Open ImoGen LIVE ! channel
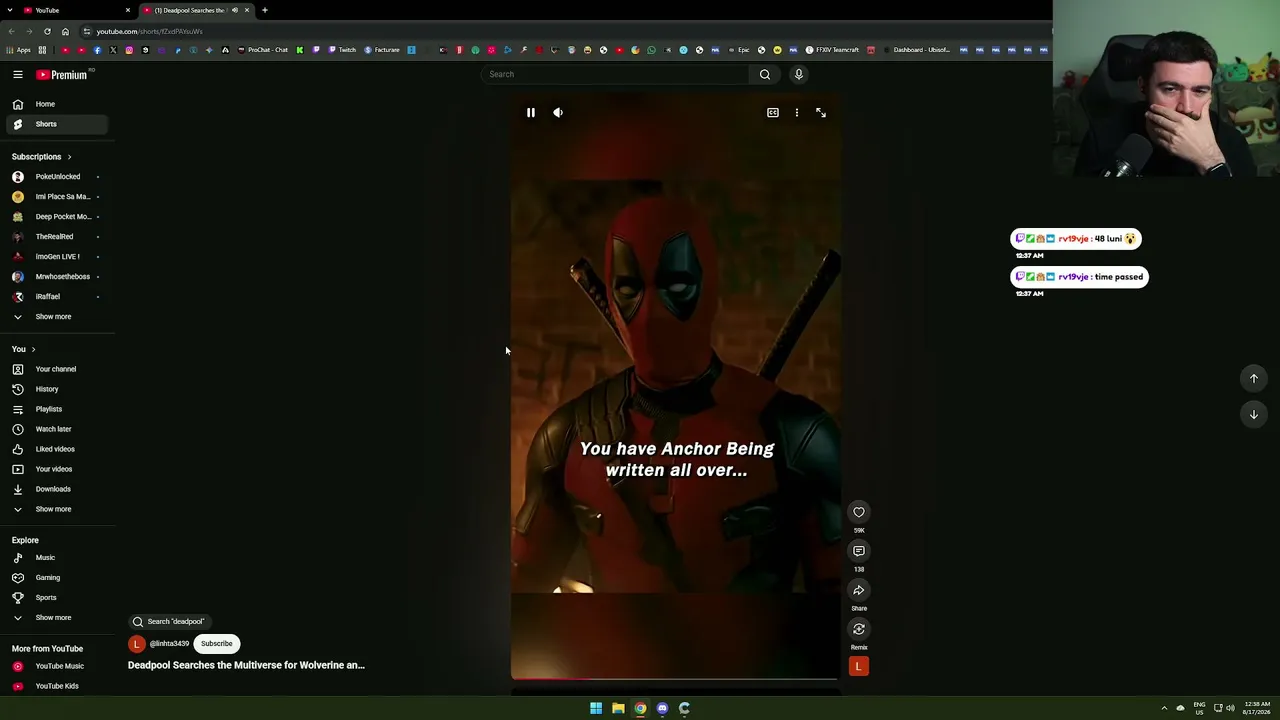 [57, 257]
